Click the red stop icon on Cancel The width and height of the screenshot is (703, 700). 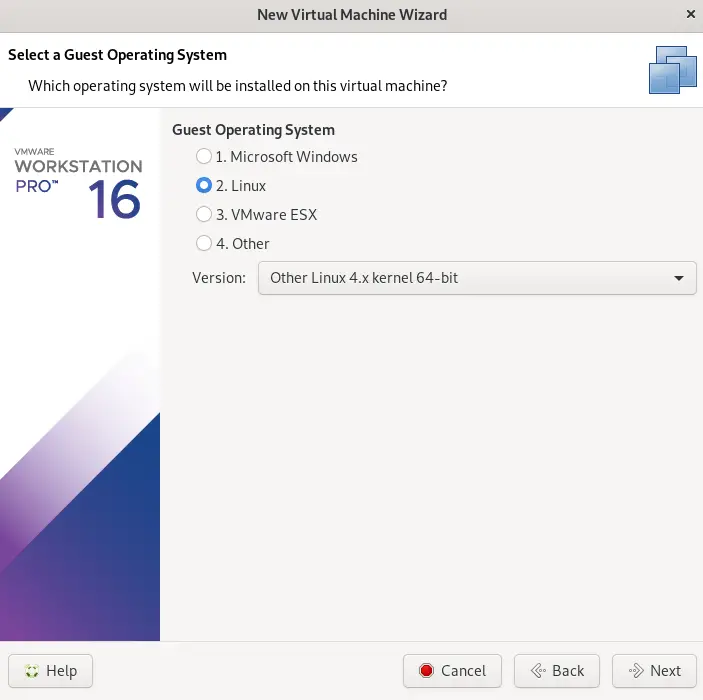[426, 671]
